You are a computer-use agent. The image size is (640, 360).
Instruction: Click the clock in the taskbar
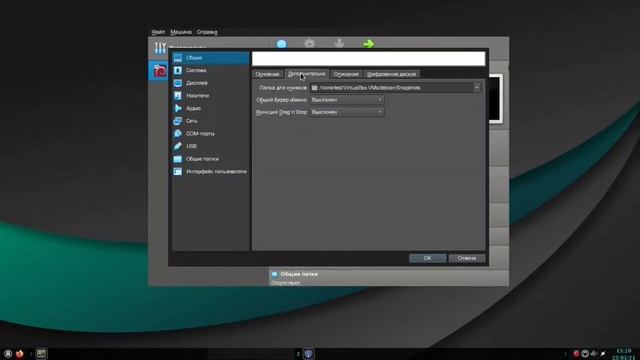click(624, 354)
